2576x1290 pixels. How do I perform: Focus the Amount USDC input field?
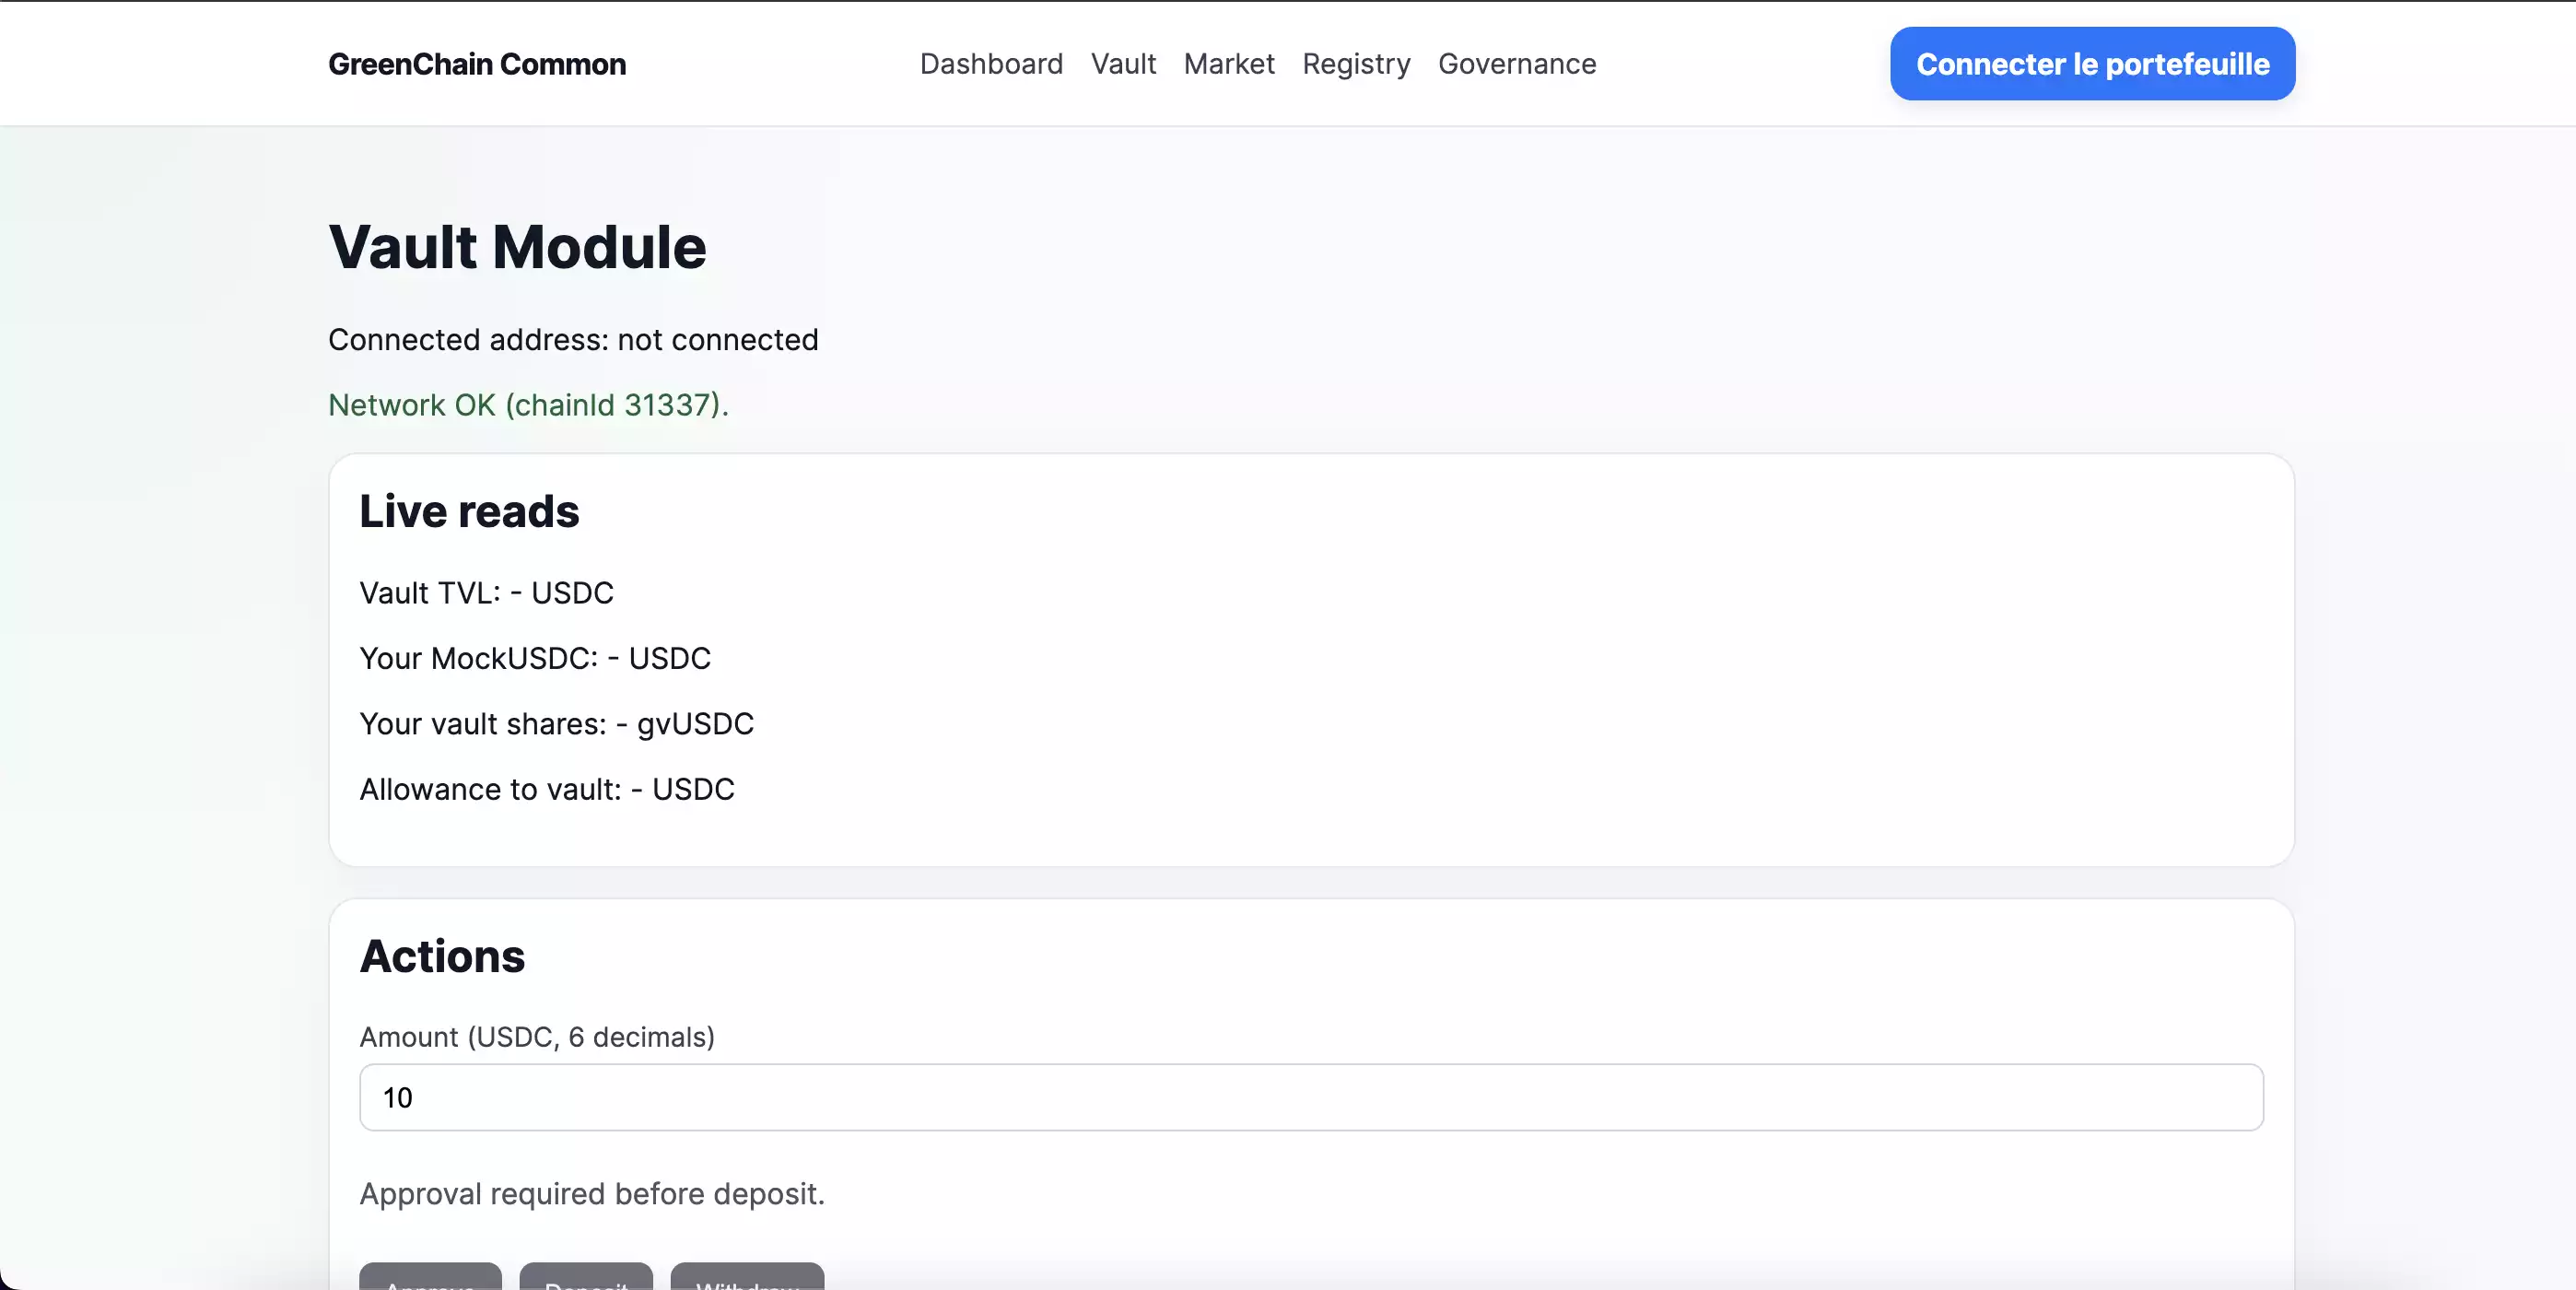[x=1311, y=1097]
